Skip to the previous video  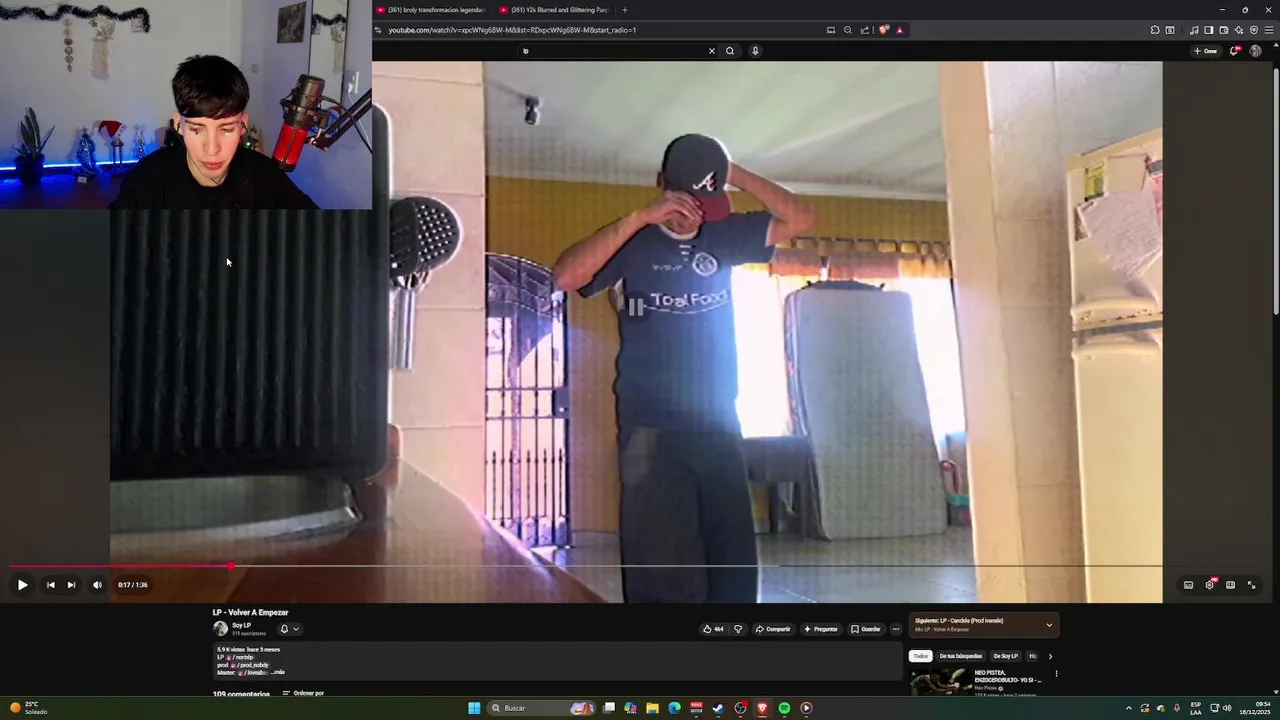[x=51, y=585]
